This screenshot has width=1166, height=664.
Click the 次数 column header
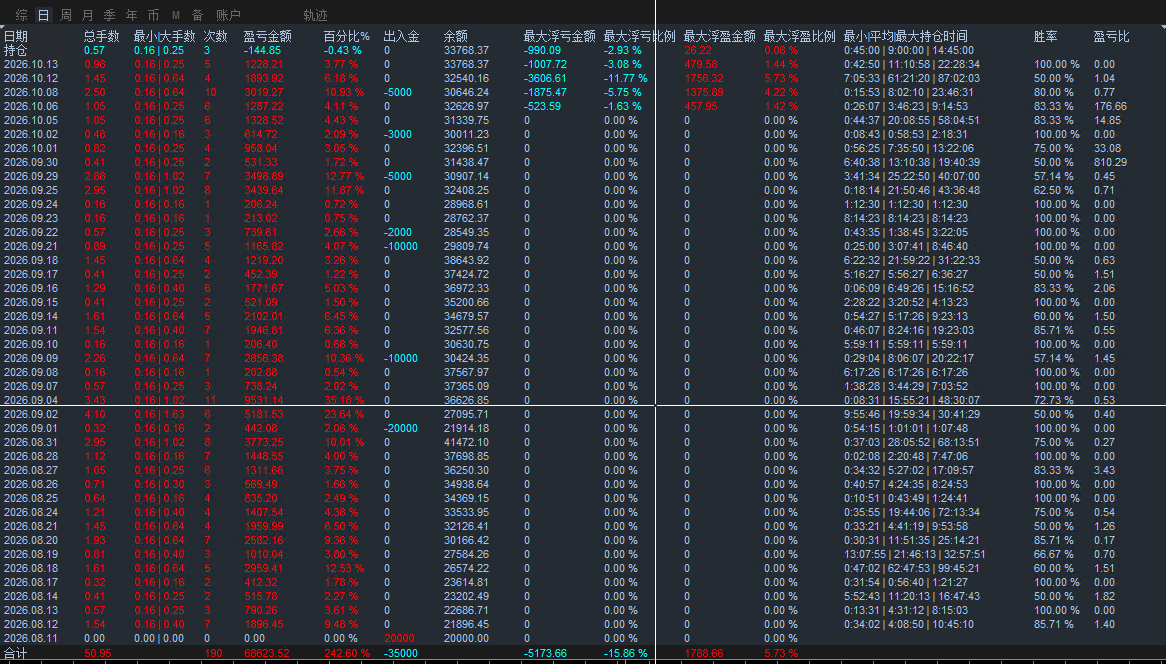coord(216,36)
